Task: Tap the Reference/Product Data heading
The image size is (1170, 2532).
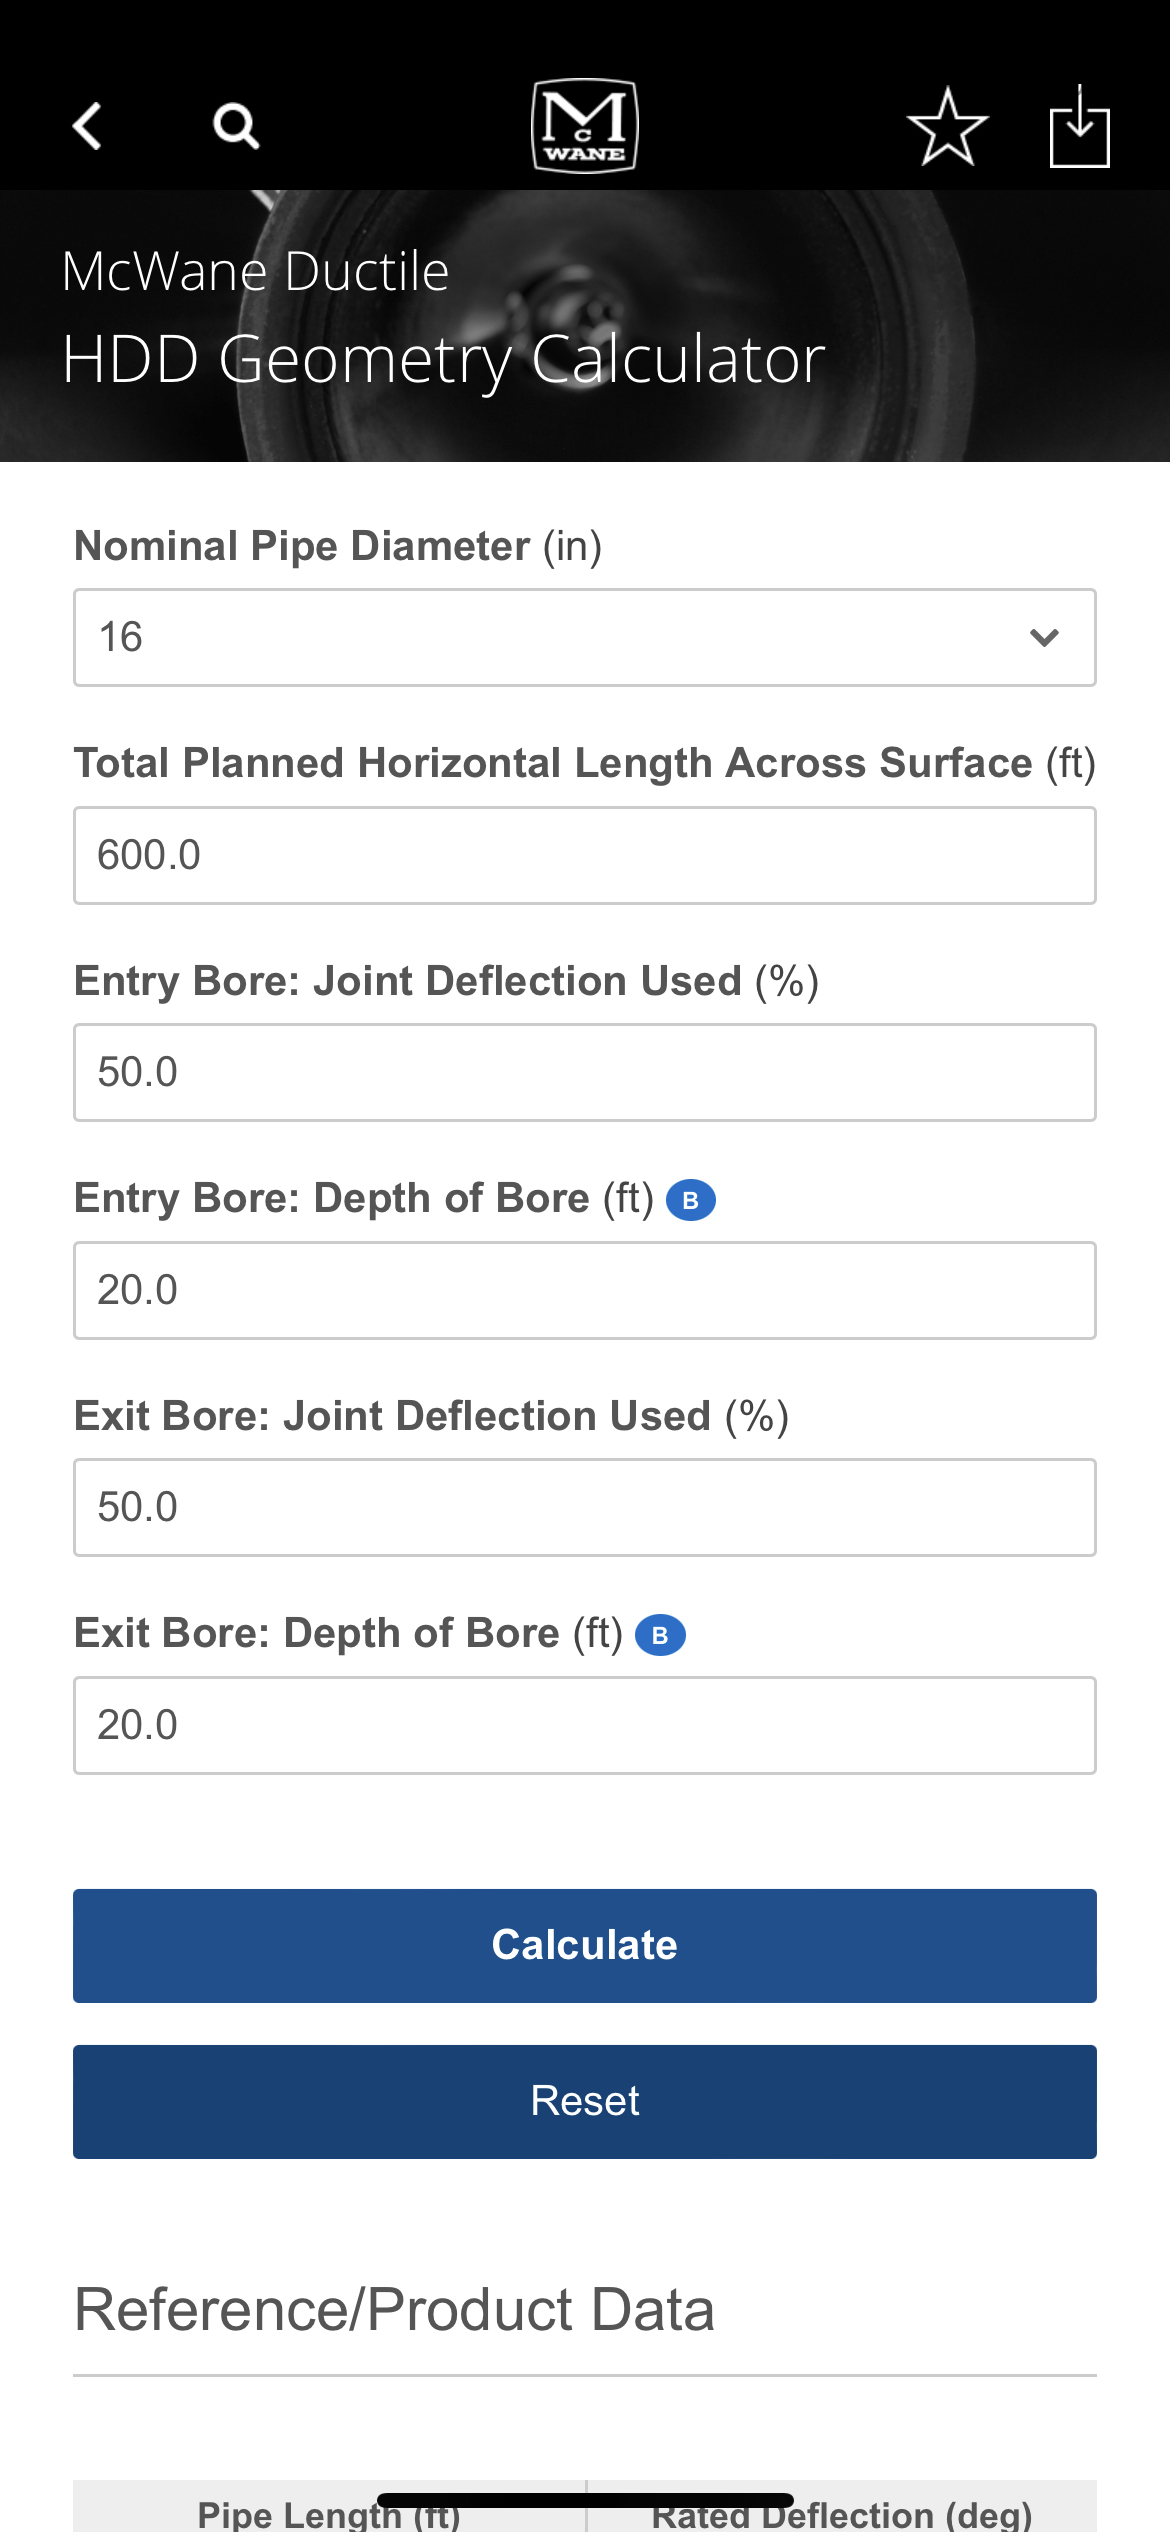Action: click(395, 2310)
